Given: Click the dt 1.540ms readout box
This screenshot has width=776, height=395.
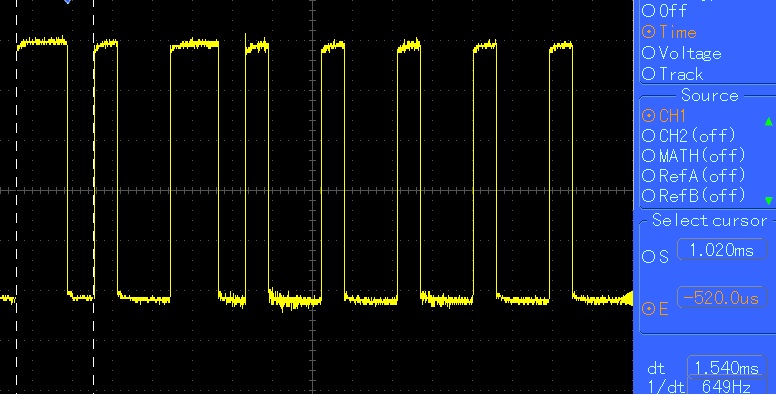Looking at the screenshot, I should point(726,367).
